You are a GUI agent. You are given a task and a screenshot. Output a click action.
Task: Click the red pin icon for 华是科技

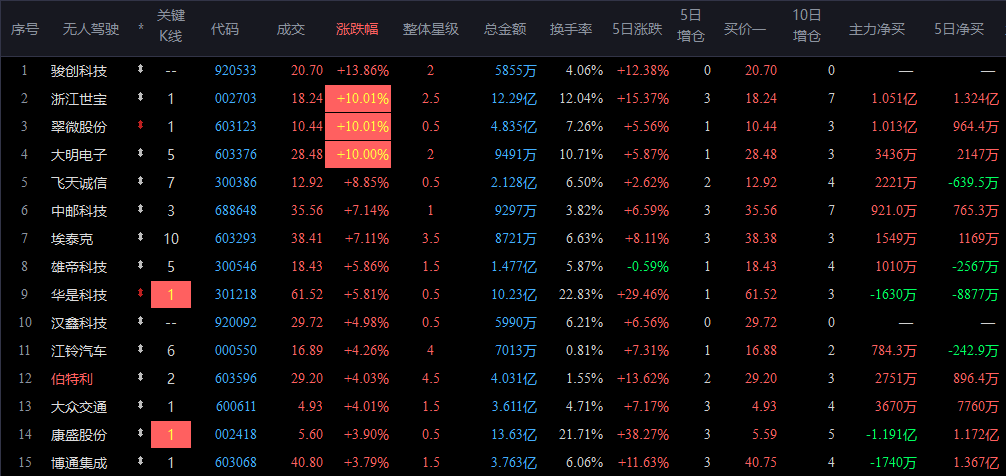point(141,294)
